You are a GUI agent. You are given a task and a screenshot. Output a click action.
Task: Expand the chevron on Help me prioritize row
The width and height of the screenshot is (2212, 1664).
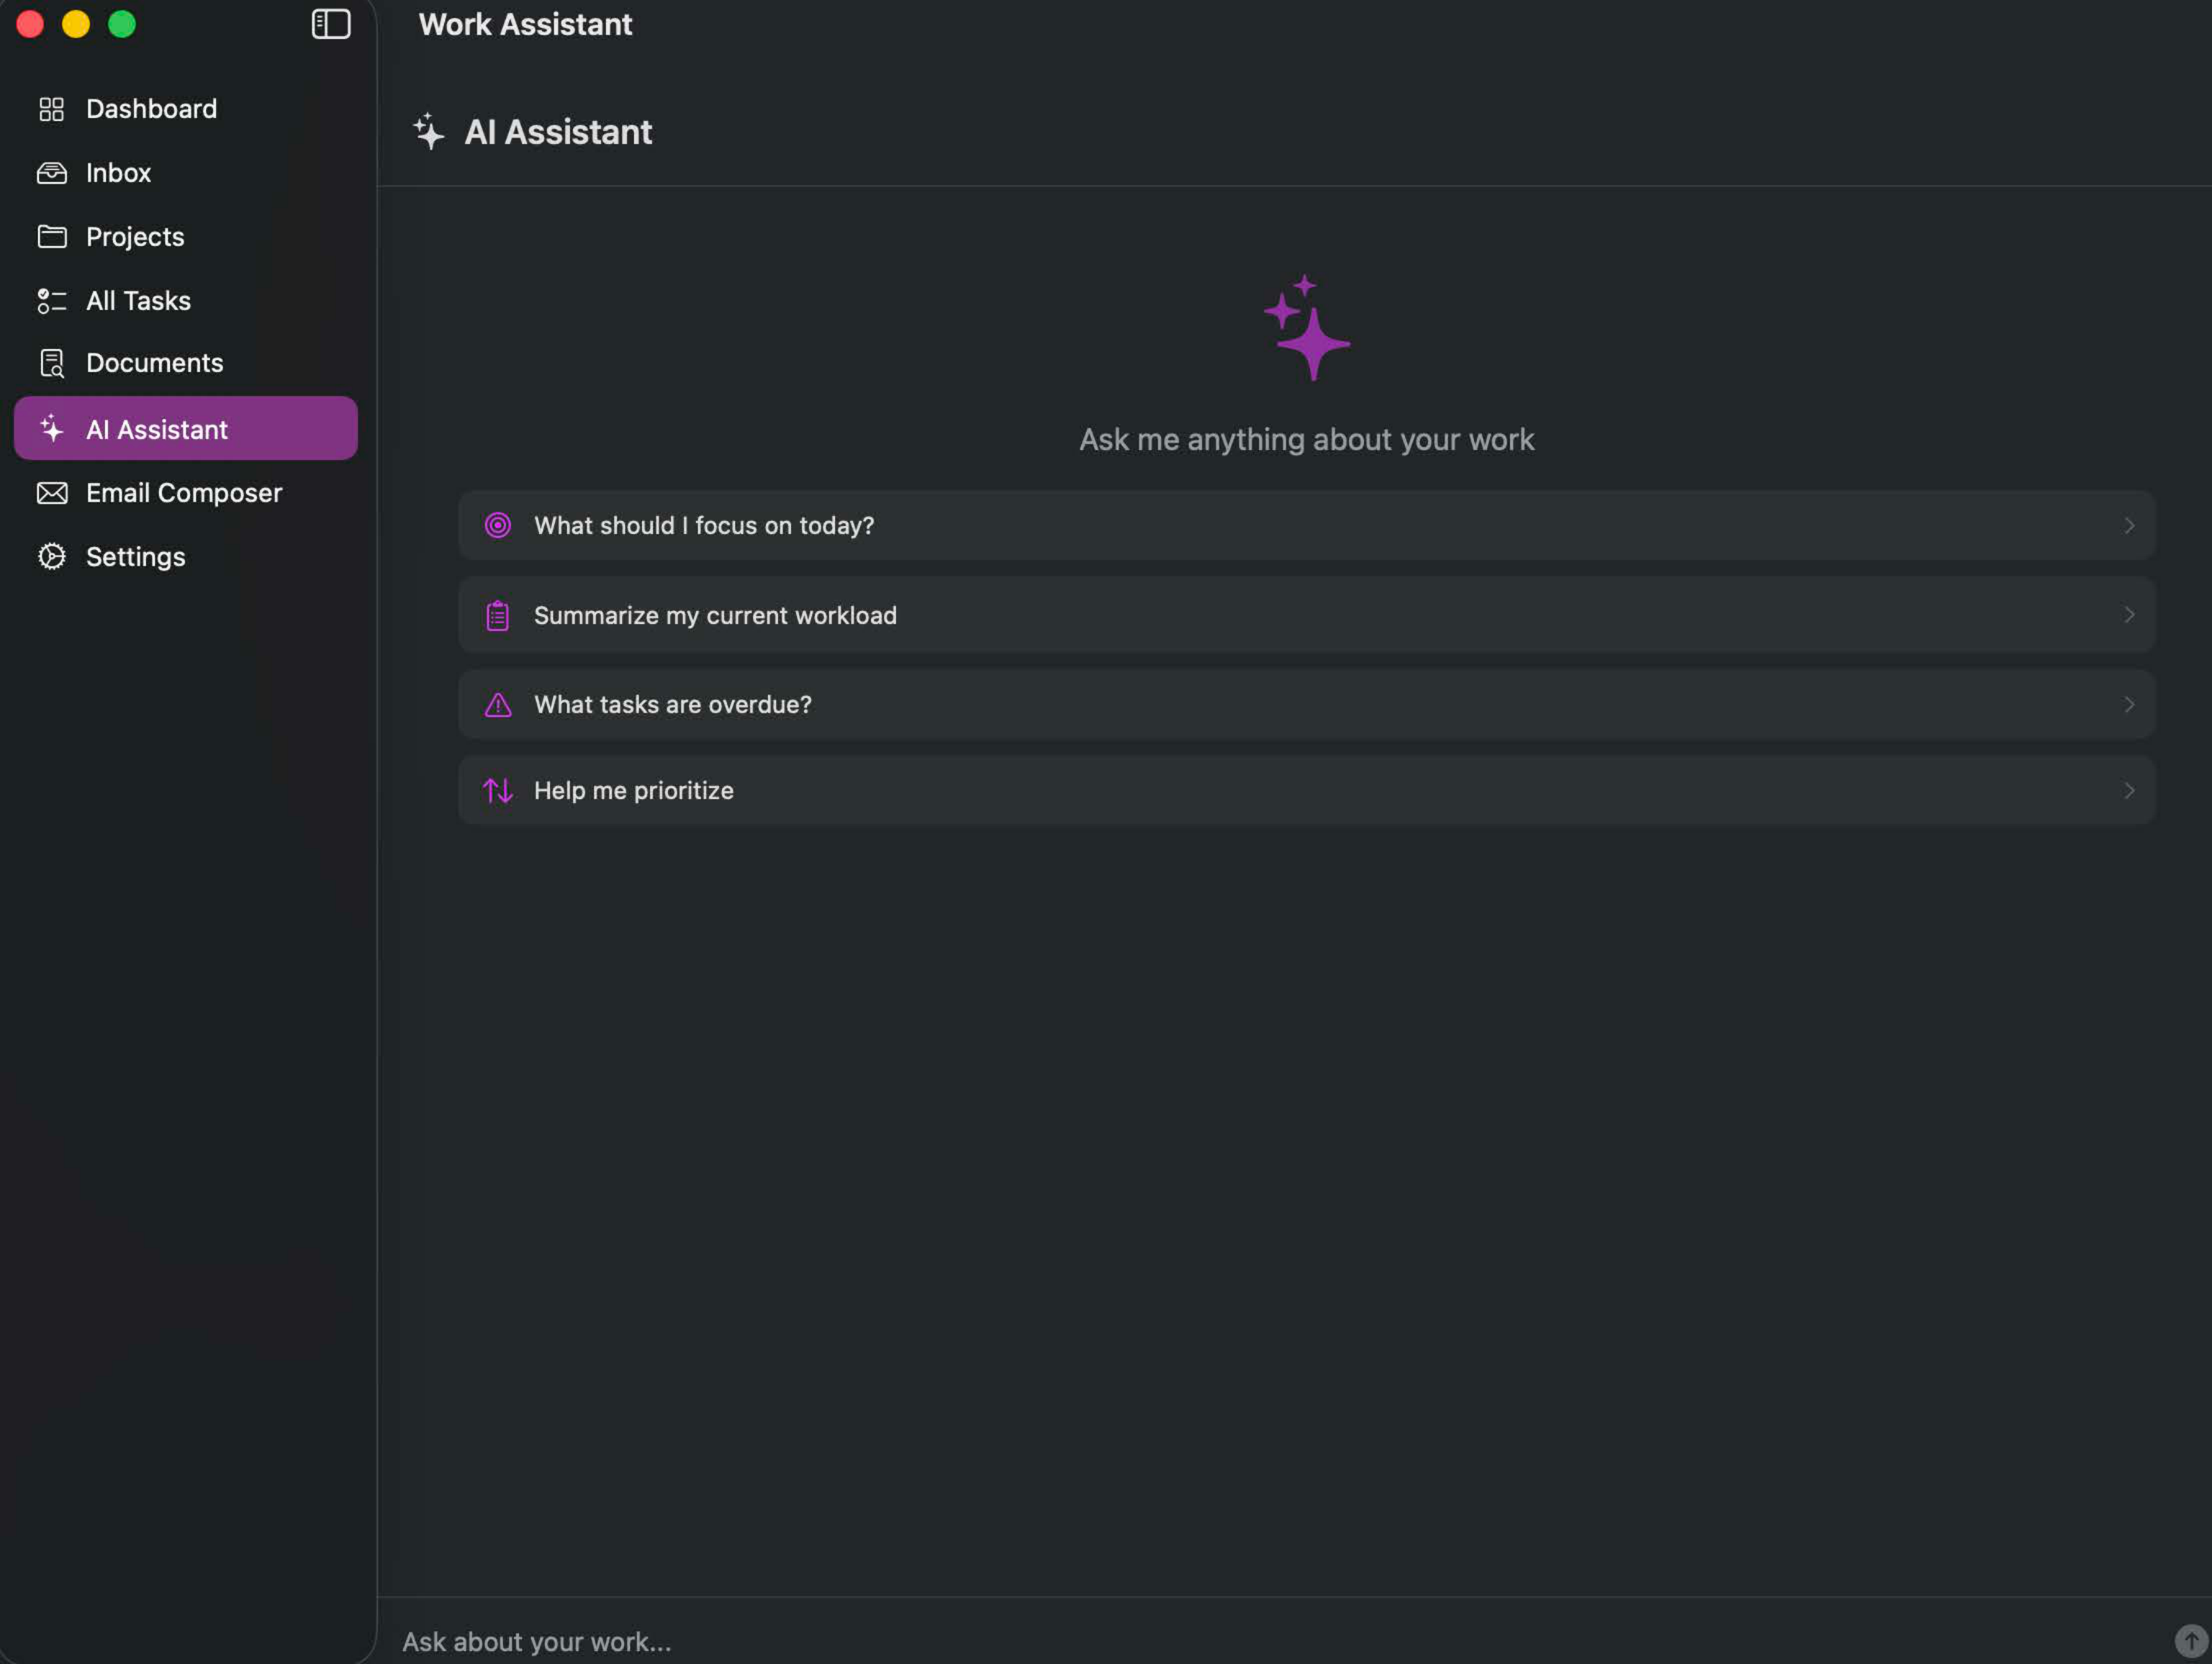[x=2128, y=790]
